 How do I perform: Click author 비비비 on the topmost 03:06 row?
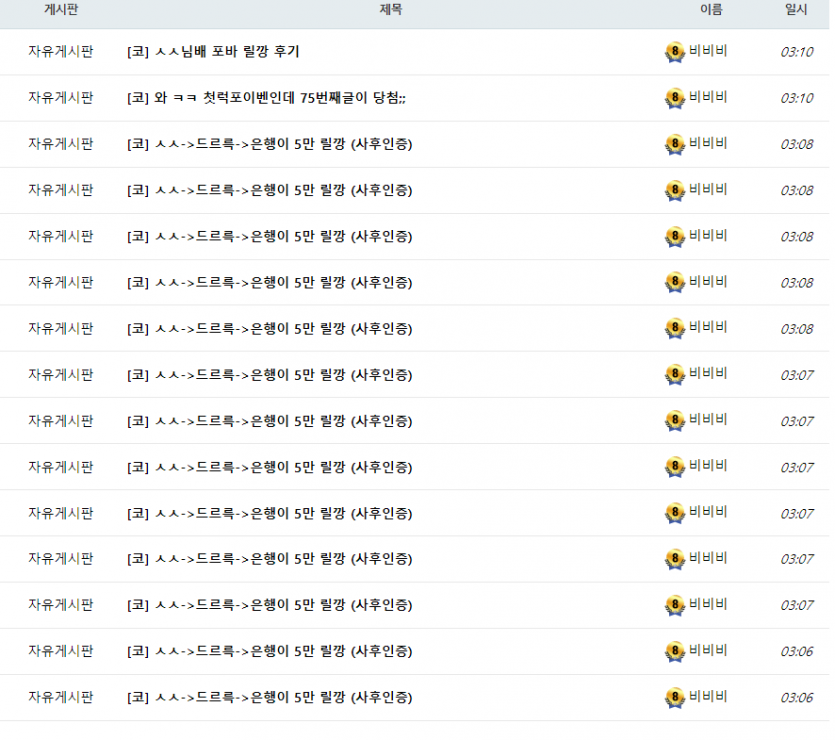point(708,651)
